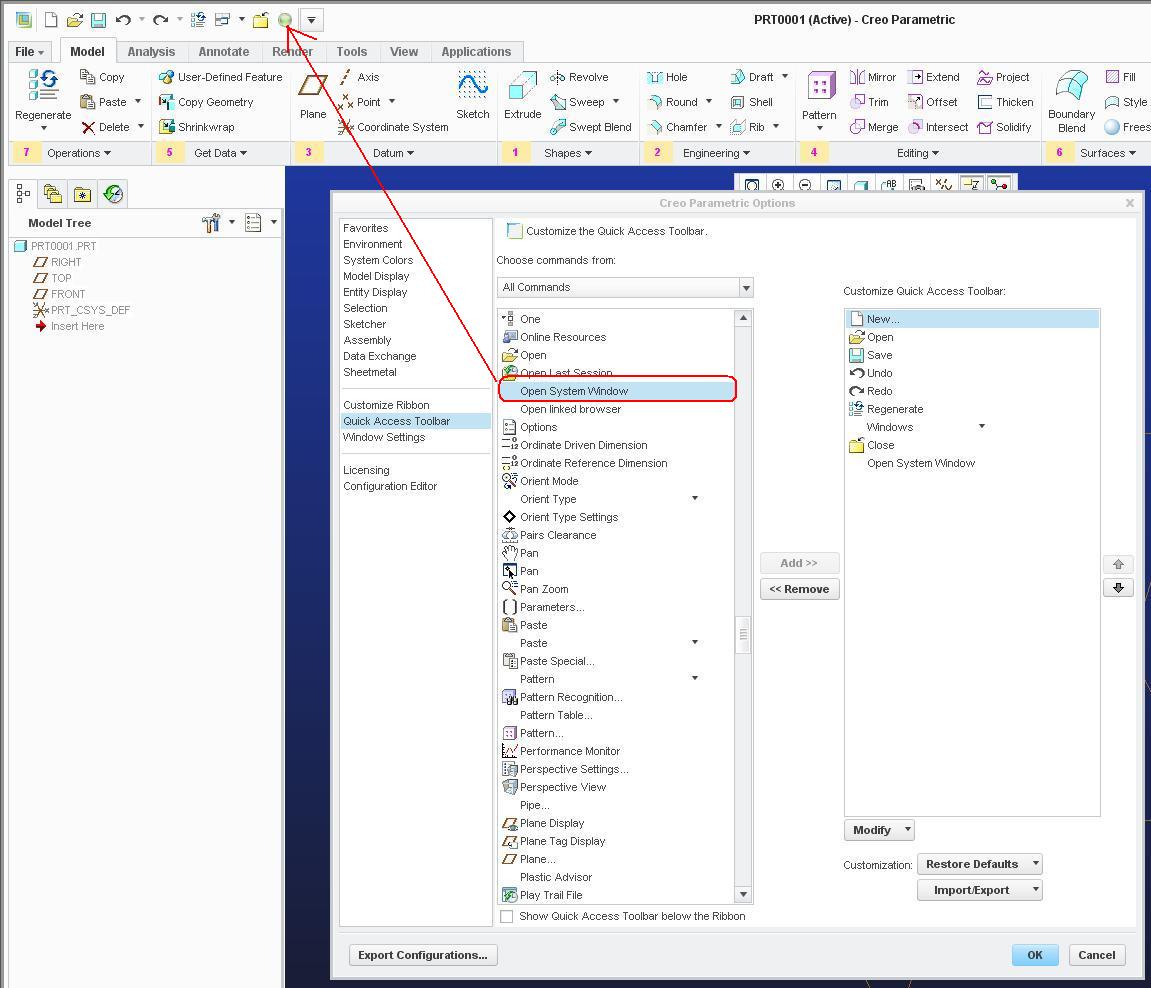Click the Solidify tool
The height and width of the screenshot is (988, 1151).
tap(1005, 127)
